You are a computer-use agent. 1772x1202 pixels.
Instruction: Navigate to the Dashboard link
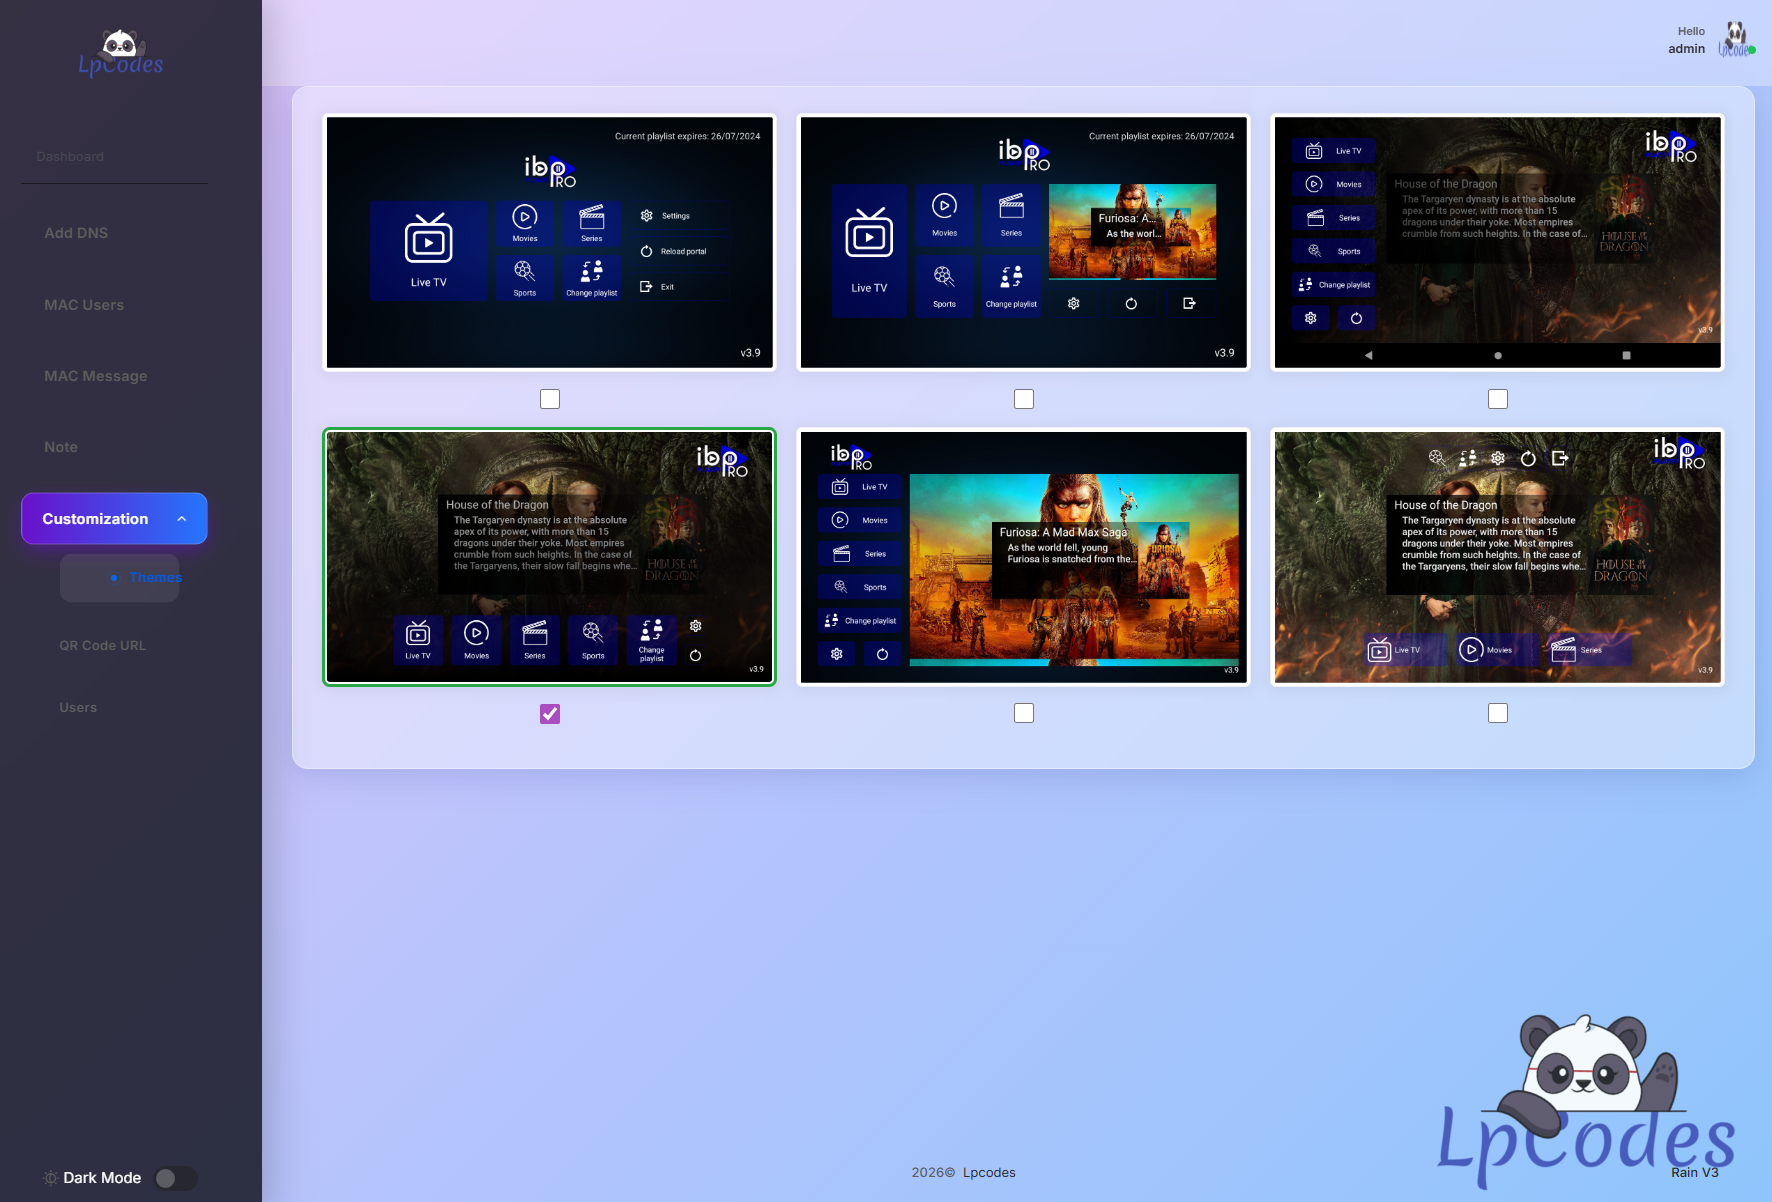point(70,157)
